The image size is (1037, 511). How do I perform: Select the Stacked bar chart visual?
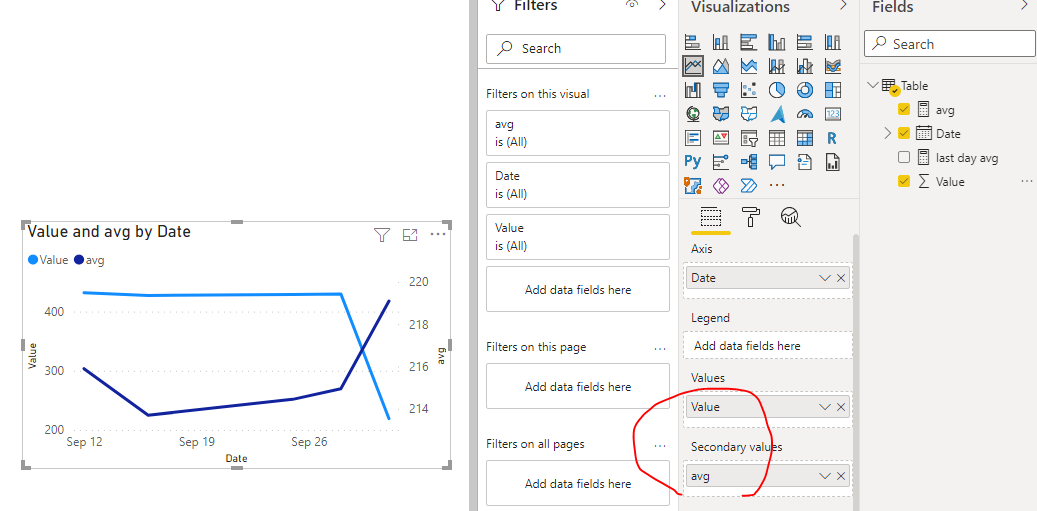tap(692, 43)
